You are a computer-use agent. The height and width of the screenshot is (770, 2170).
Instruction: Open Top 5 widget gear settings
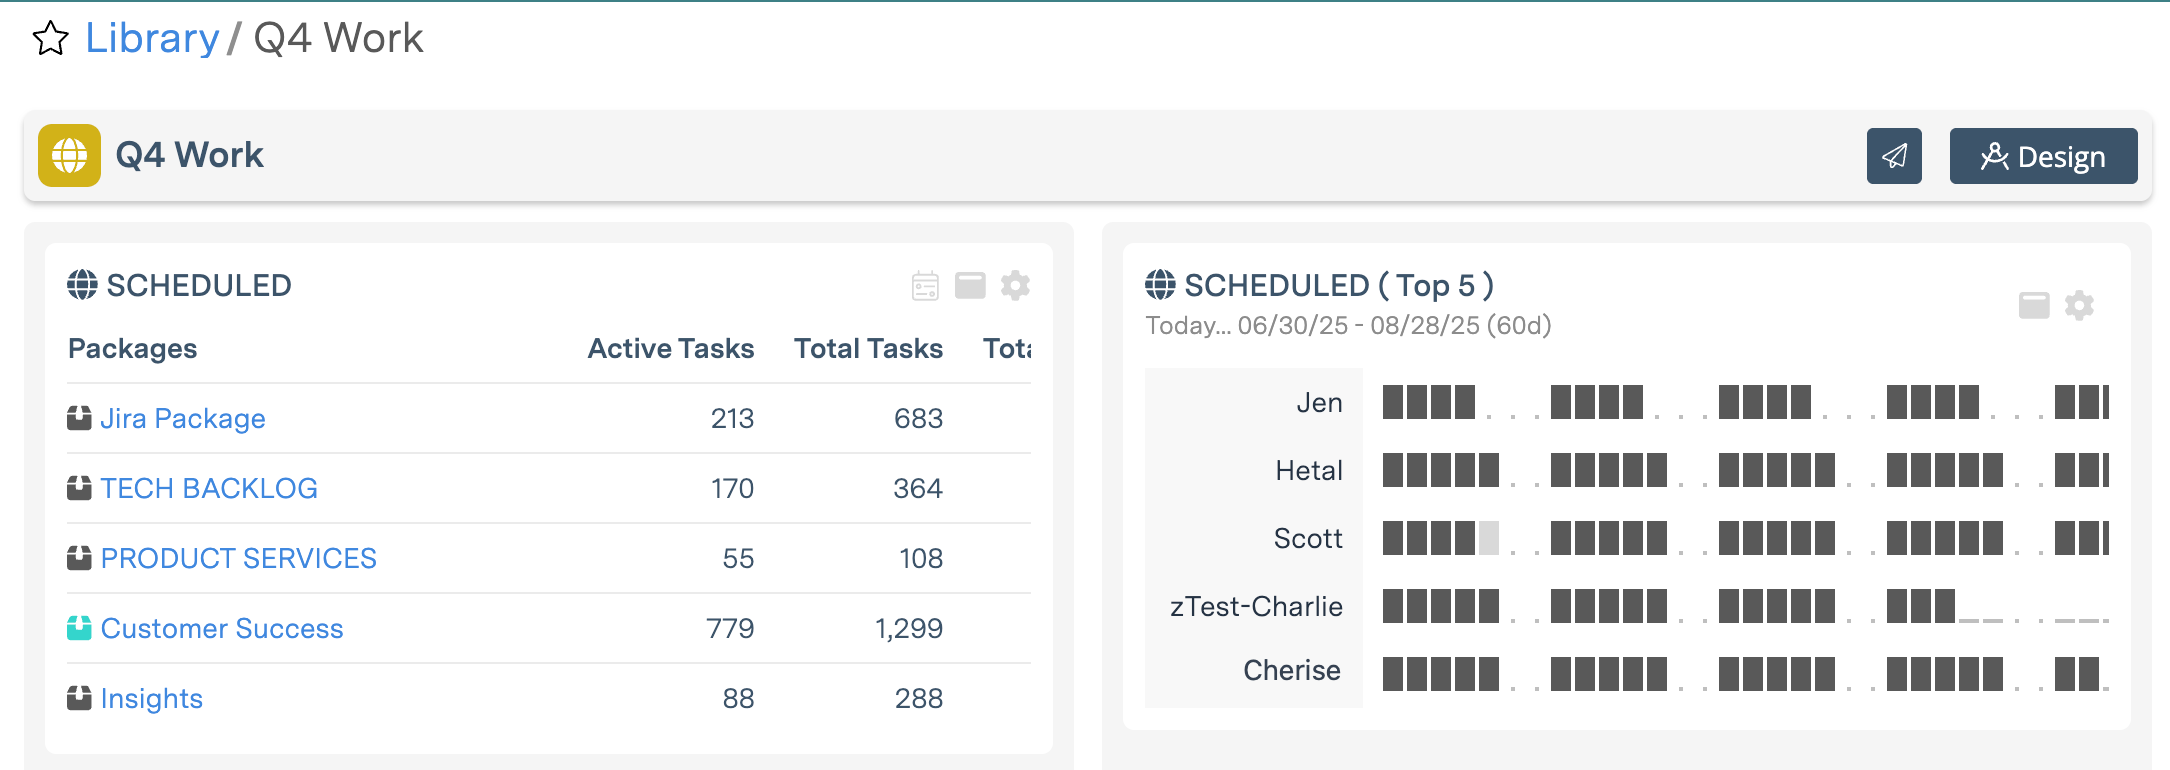coord(2079,305)
